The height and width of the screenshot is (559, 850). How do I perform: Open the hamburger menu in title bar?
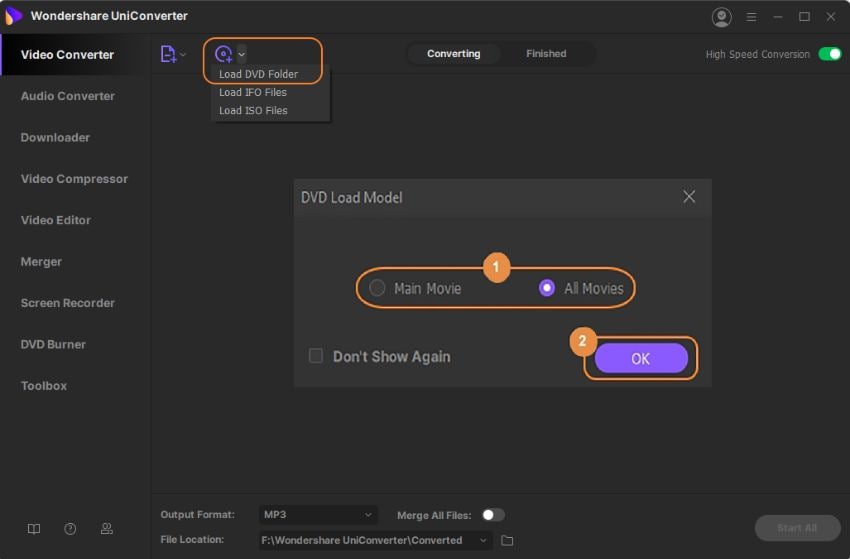(751, 17)
